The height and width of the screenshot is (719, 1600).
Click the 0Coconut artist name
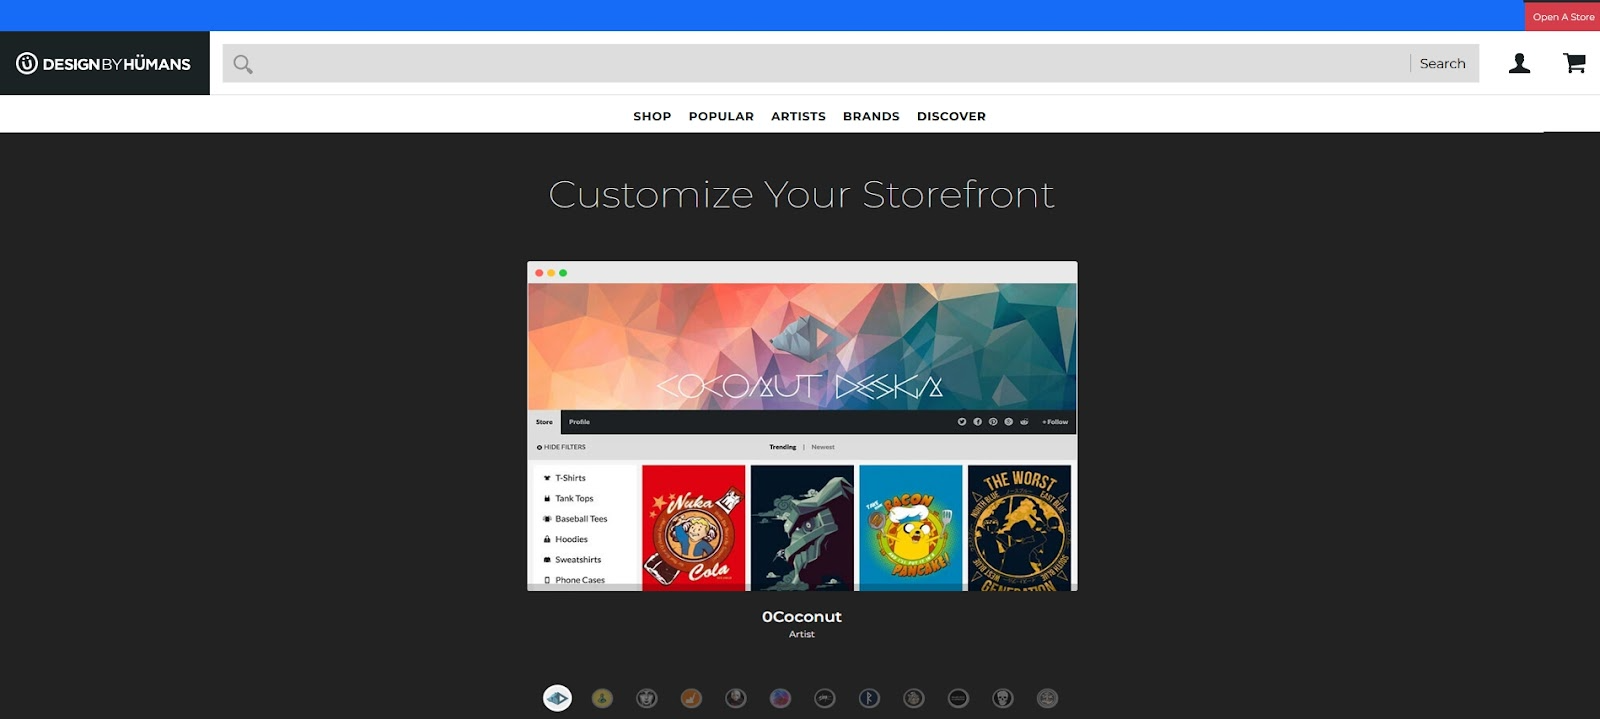[802, 617]
